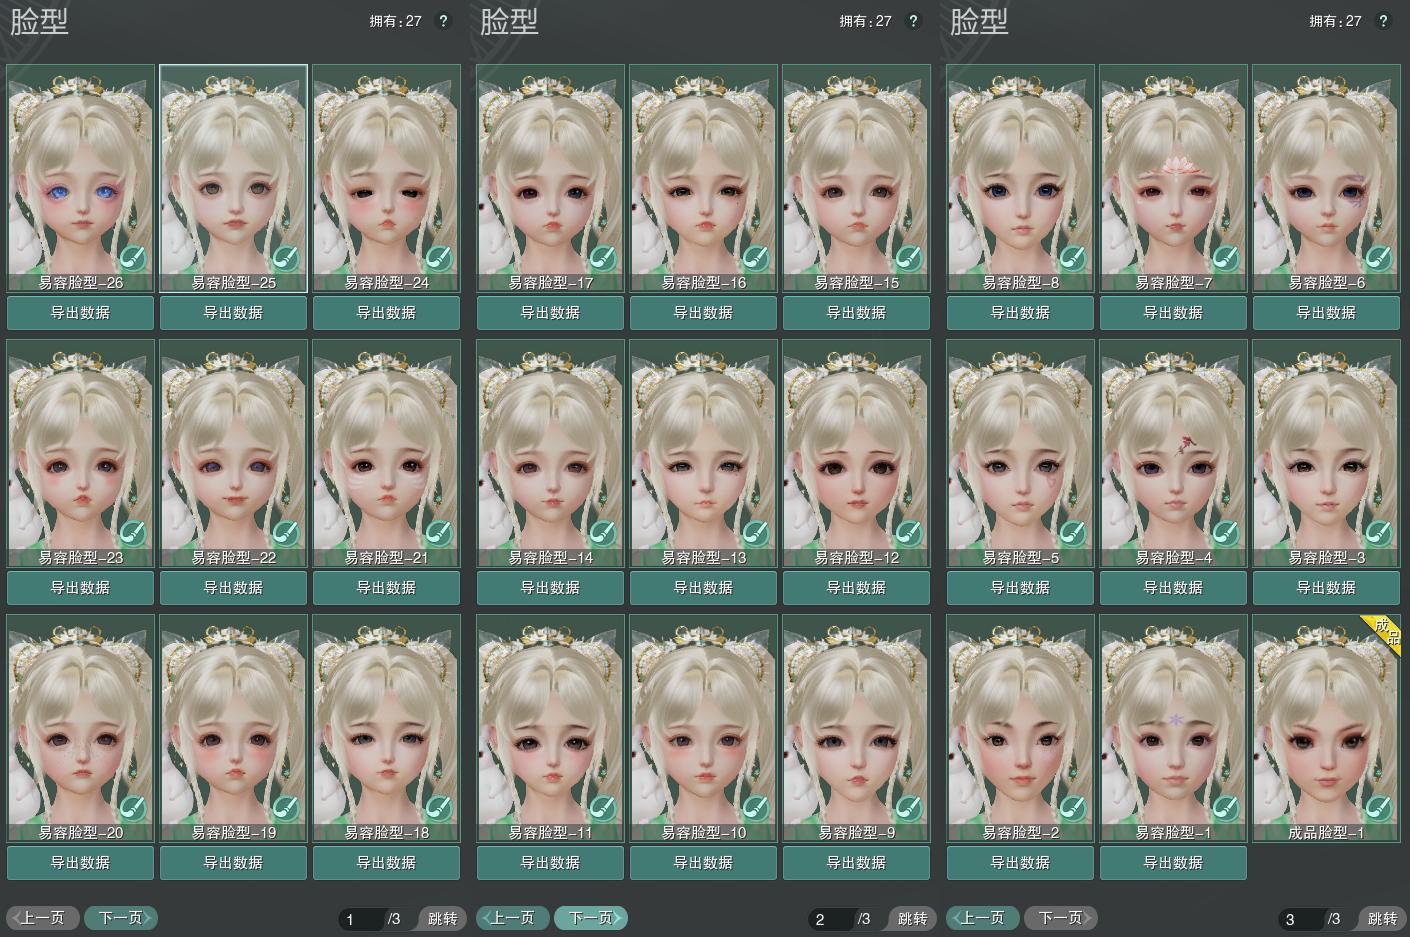Open edit brush on 易容脸型-13
The height and width of the screenshot is (937, 1410).
(755, 533)
